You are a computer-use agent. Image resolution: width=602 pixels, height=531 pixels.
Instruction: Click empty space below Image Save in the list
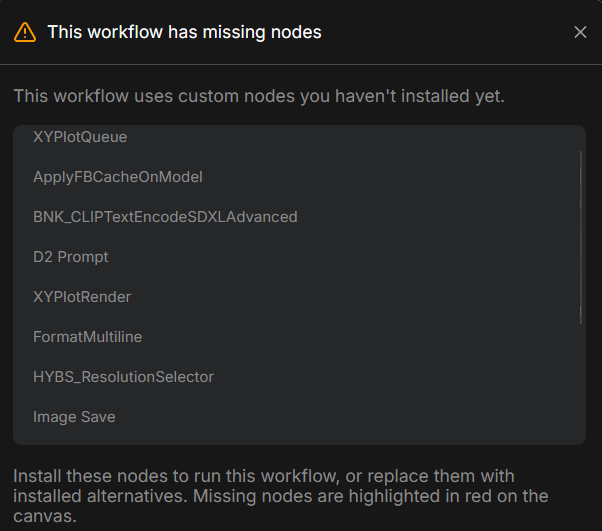pos(300,436)
